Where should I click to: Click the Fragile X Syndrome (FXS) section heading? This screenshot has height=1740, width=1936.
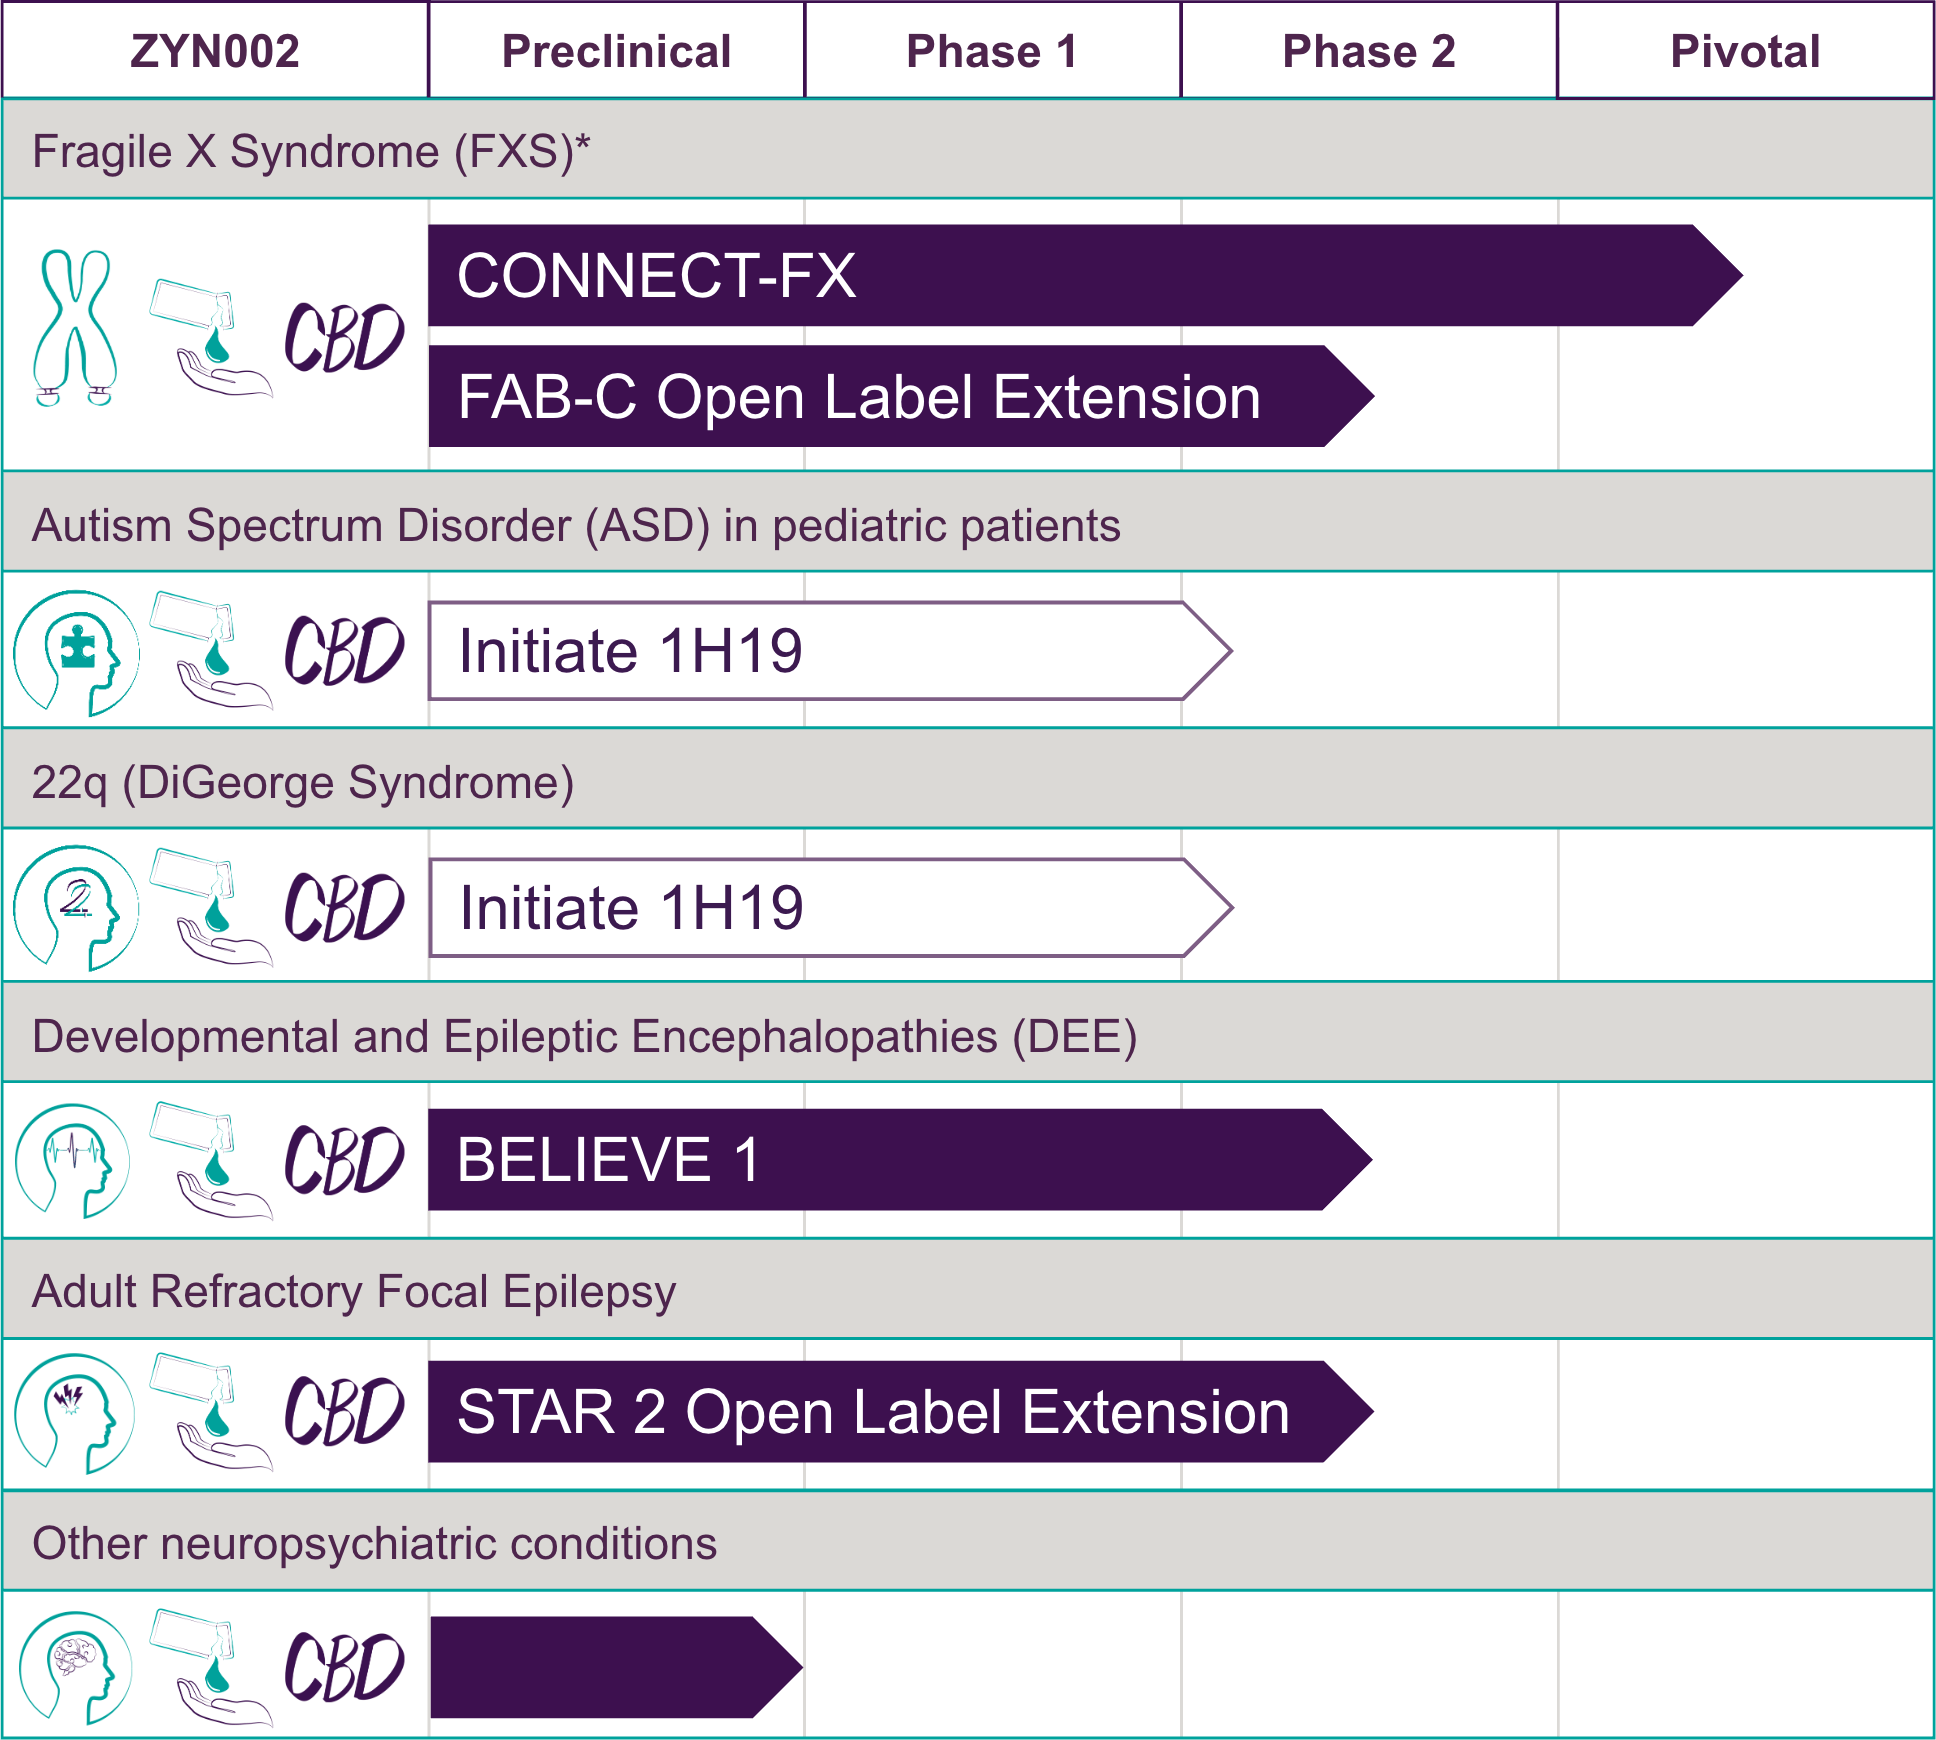tap(311, 151)
